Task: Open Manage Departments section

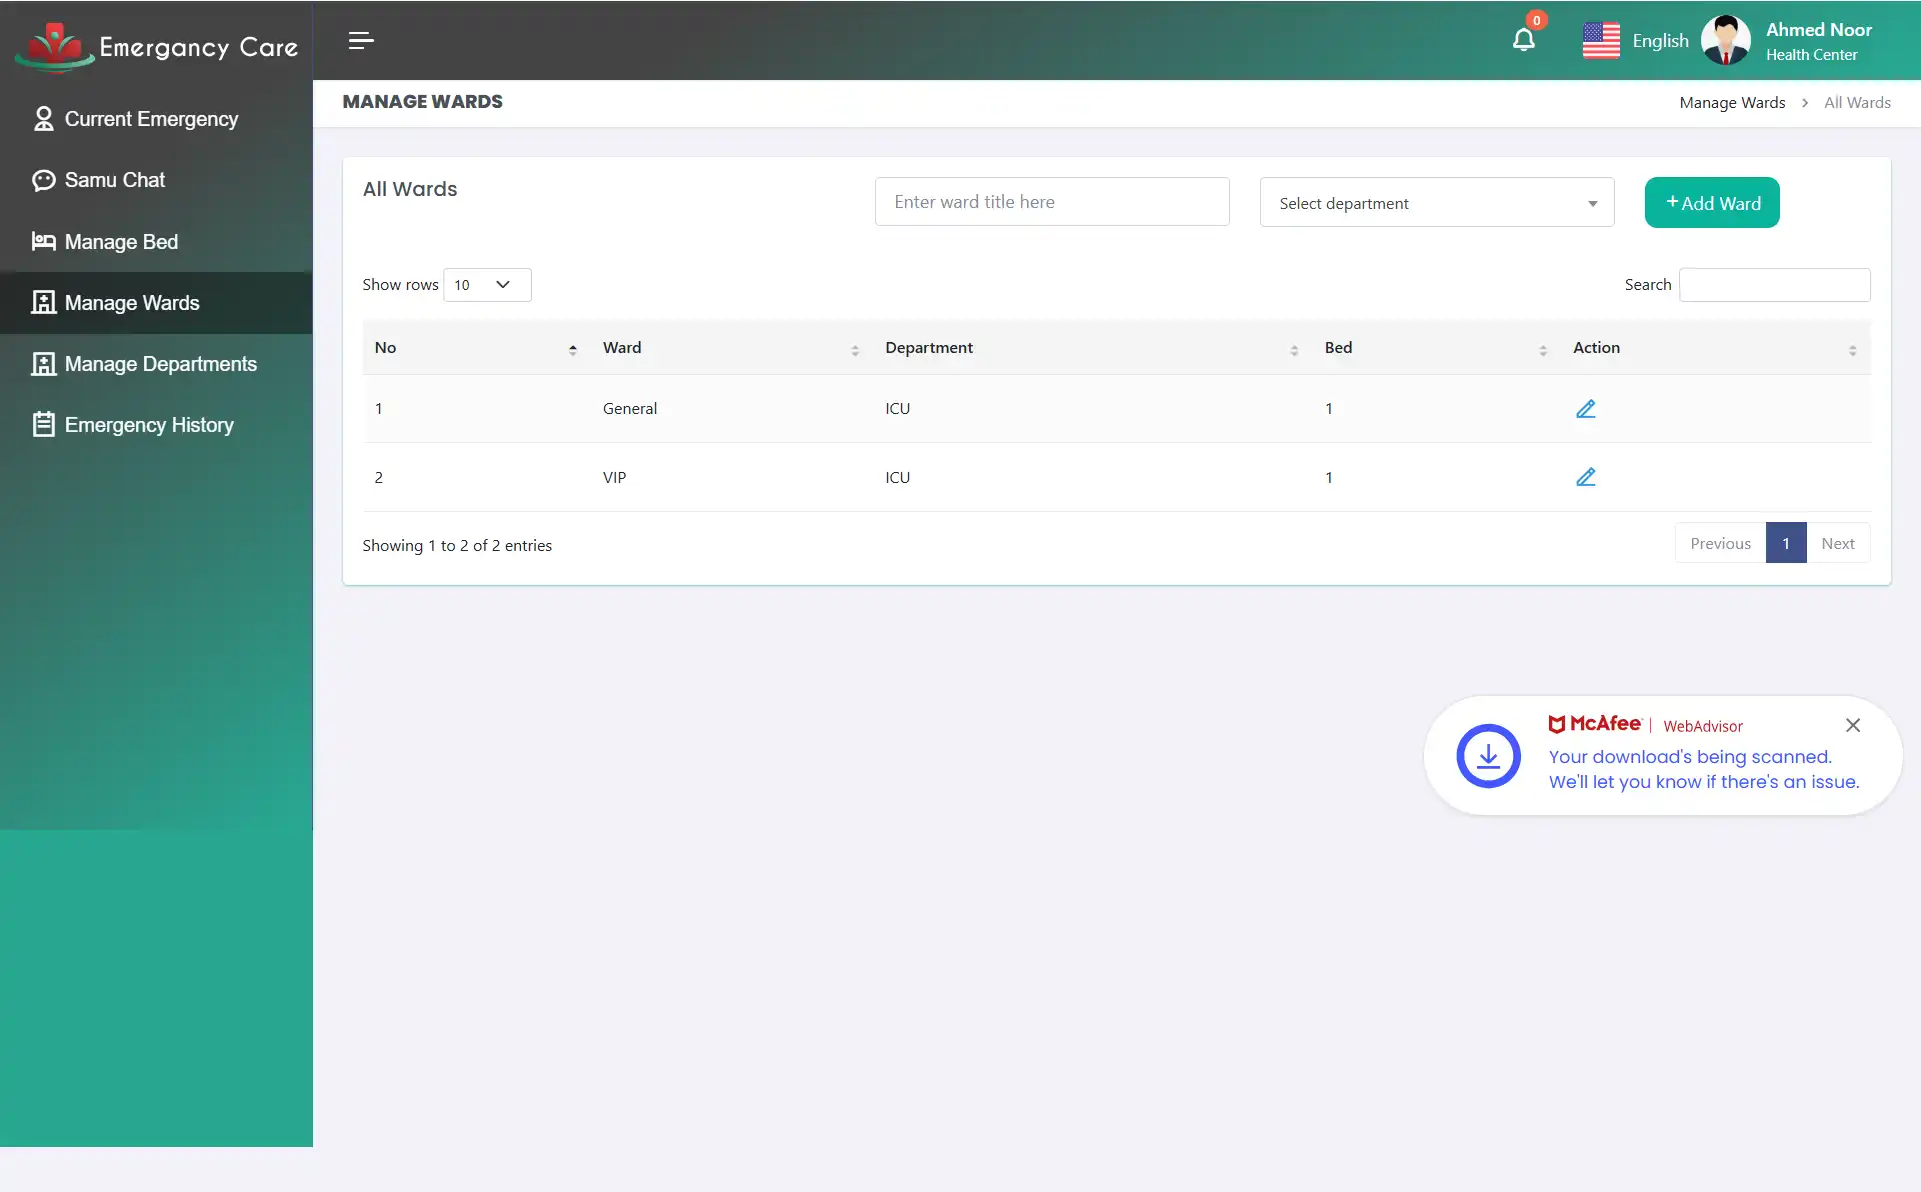Action: pos(160,364)
